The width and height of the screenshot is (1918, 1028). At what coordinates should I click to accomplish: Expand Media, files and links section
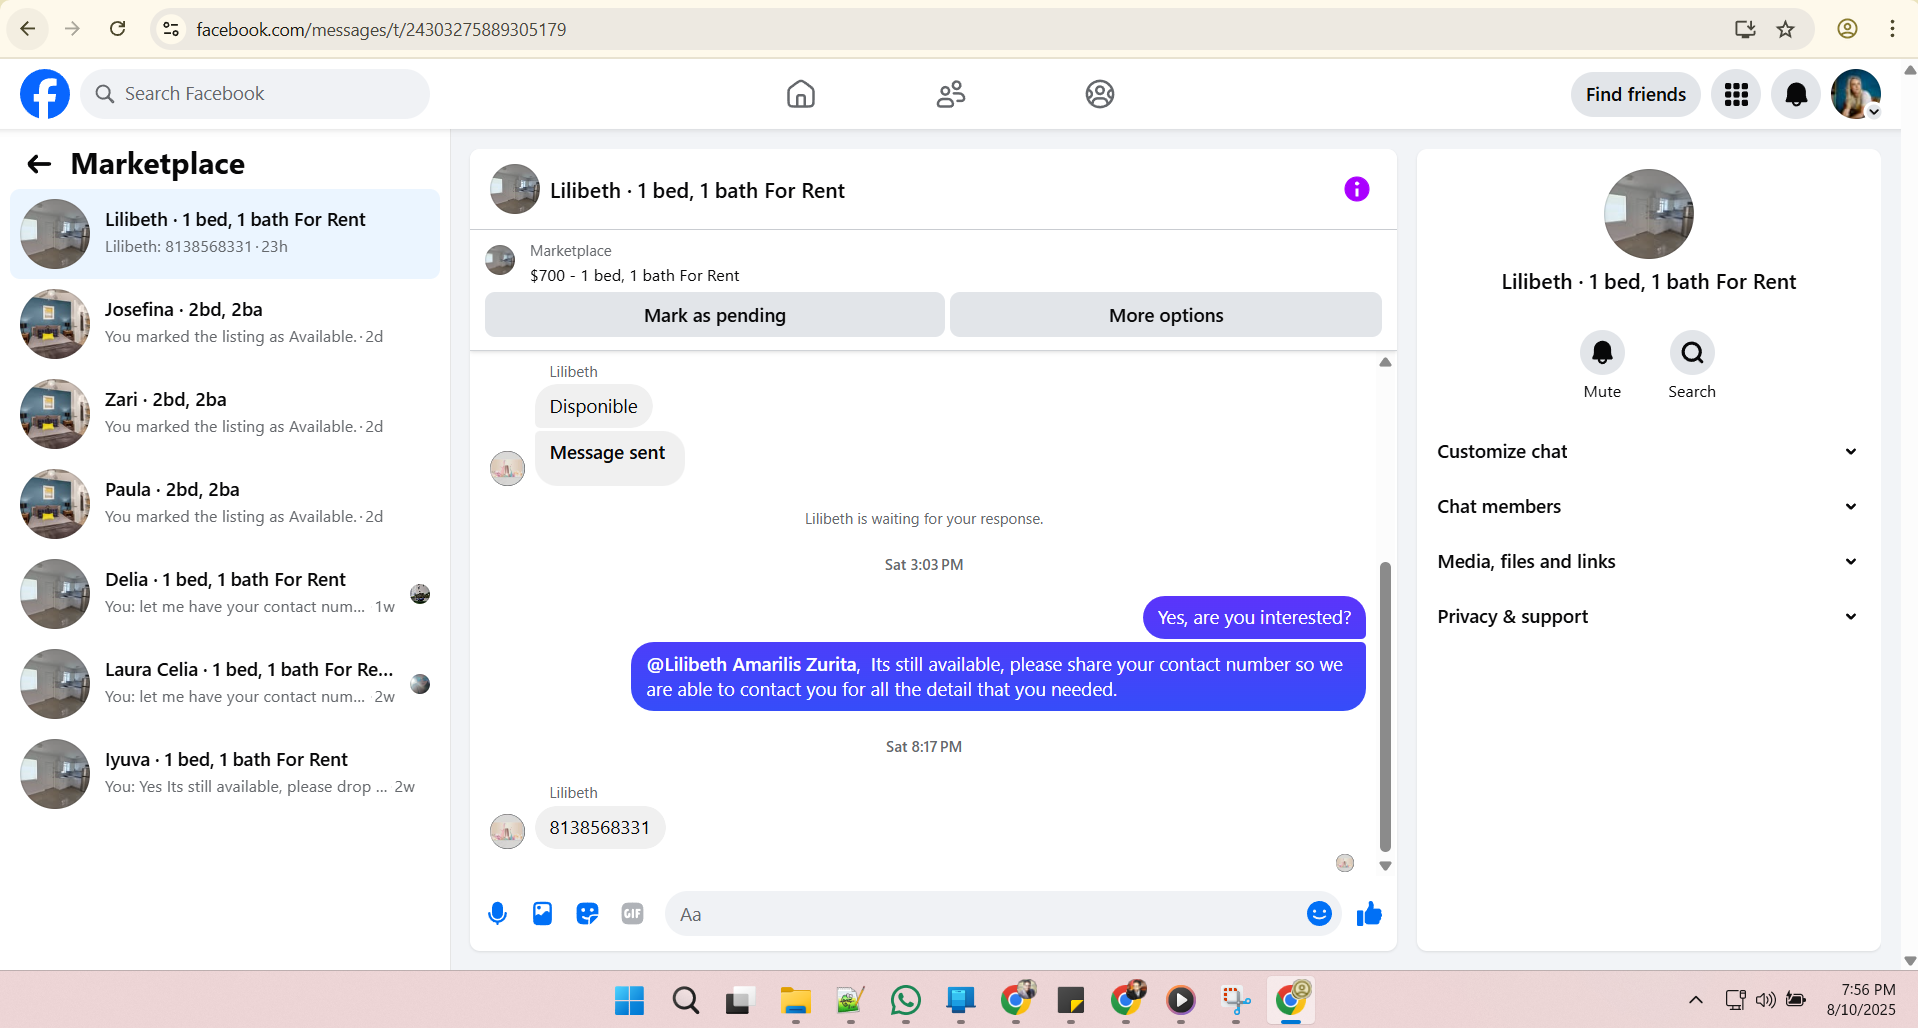[x=1648, y=562]
